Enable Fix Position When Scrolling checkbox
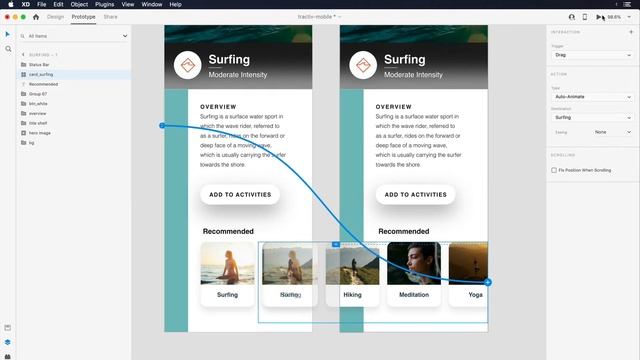The image size is (640, 360). [554, 170]
